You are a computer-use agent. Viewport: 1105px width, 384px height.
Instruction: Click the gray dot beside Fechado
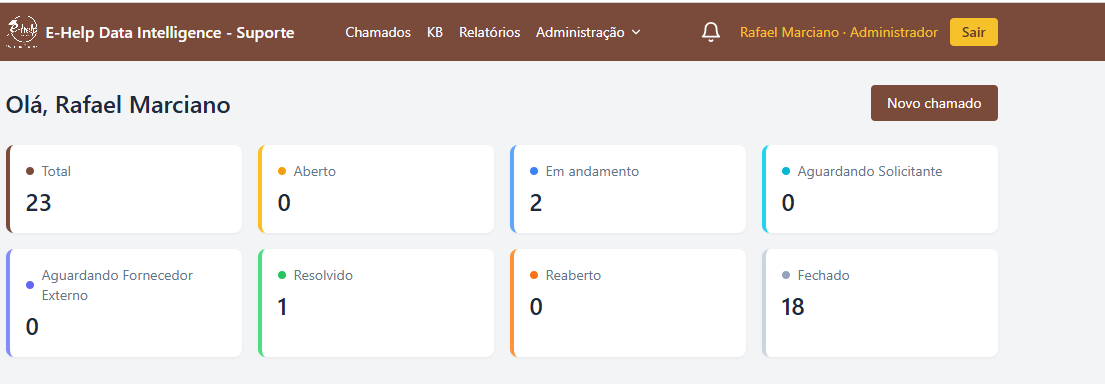tap(786, 275)
